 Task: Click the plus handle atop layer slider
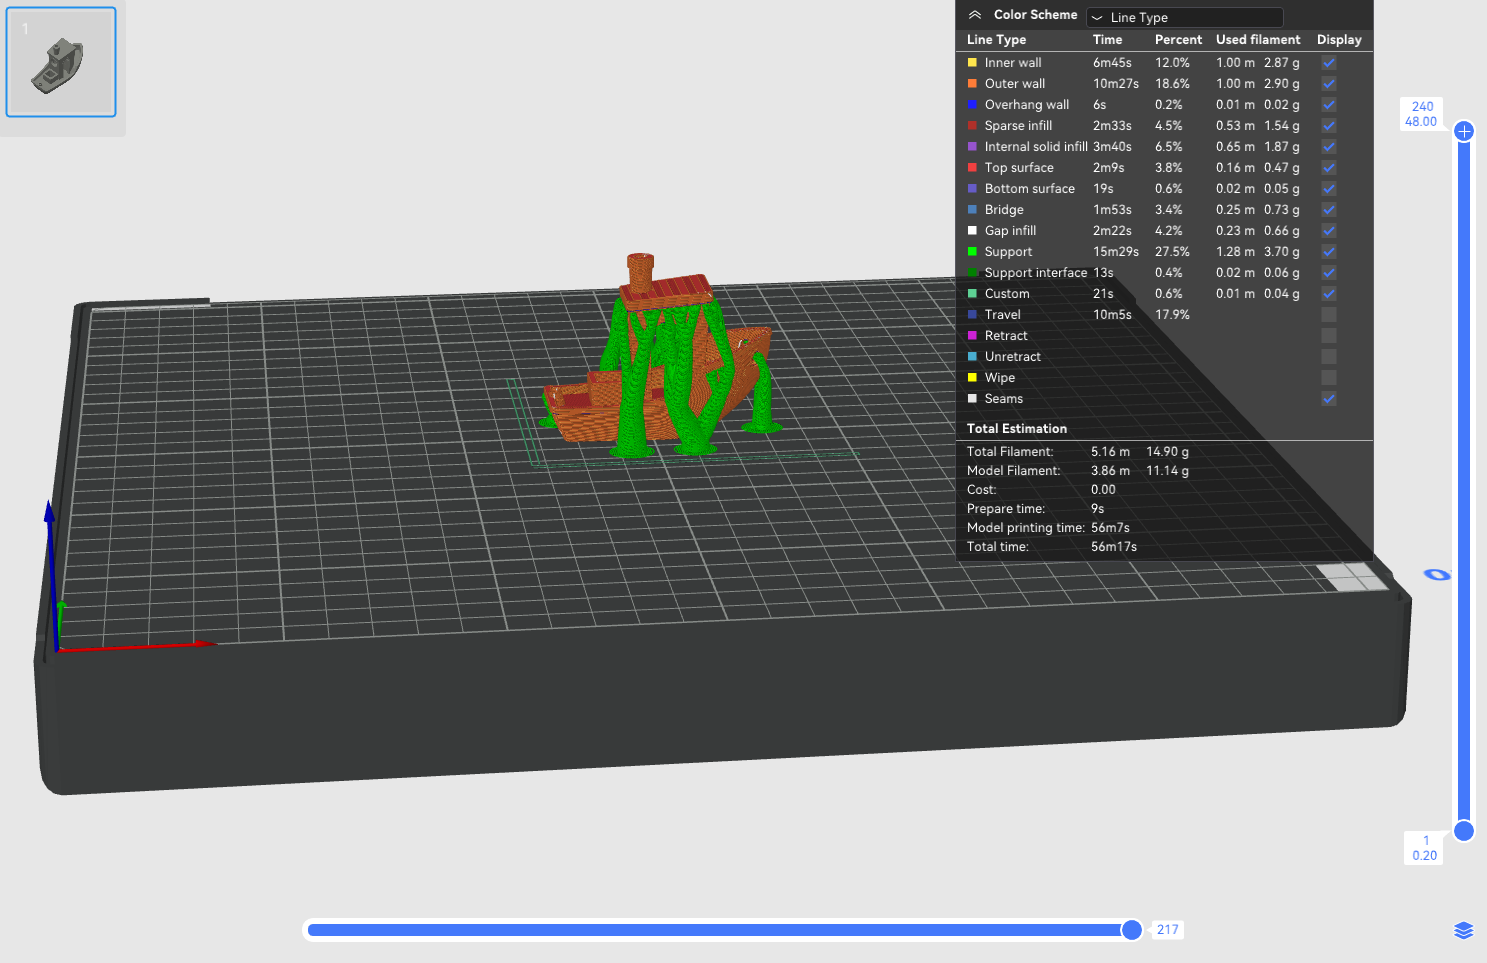1464,131
